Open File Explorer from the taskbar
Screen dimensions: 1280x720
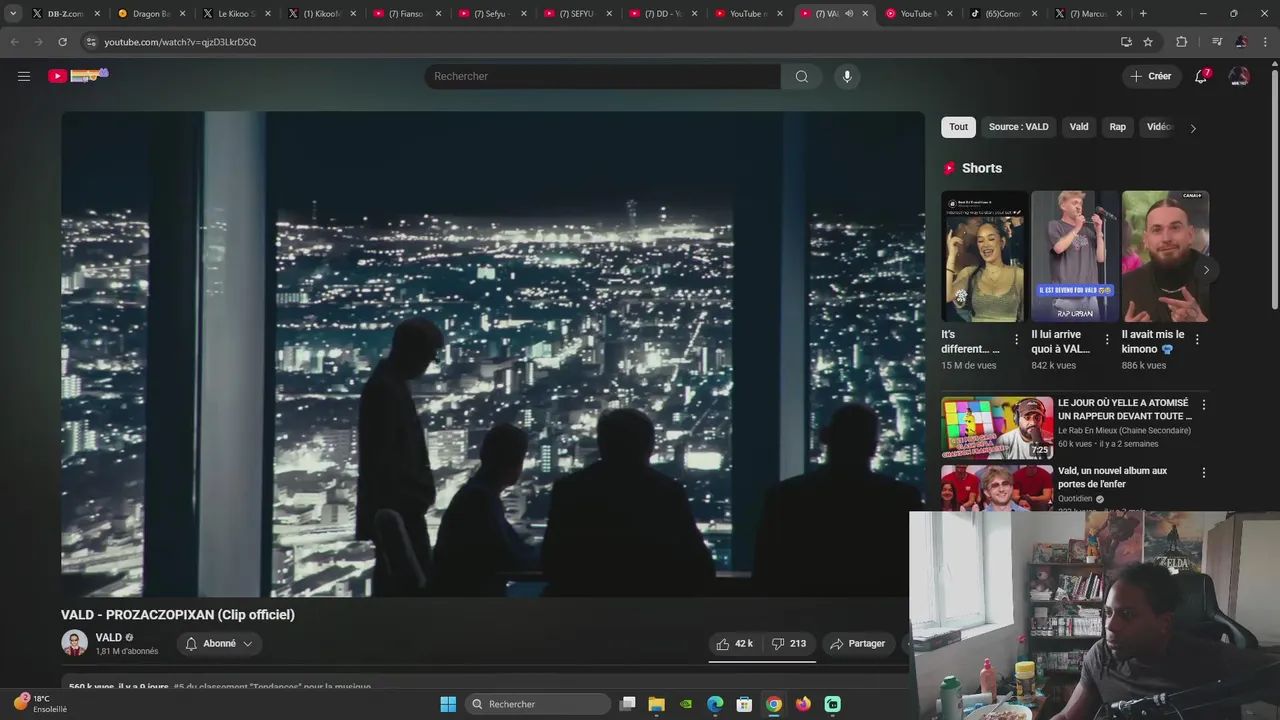(657, 704)
